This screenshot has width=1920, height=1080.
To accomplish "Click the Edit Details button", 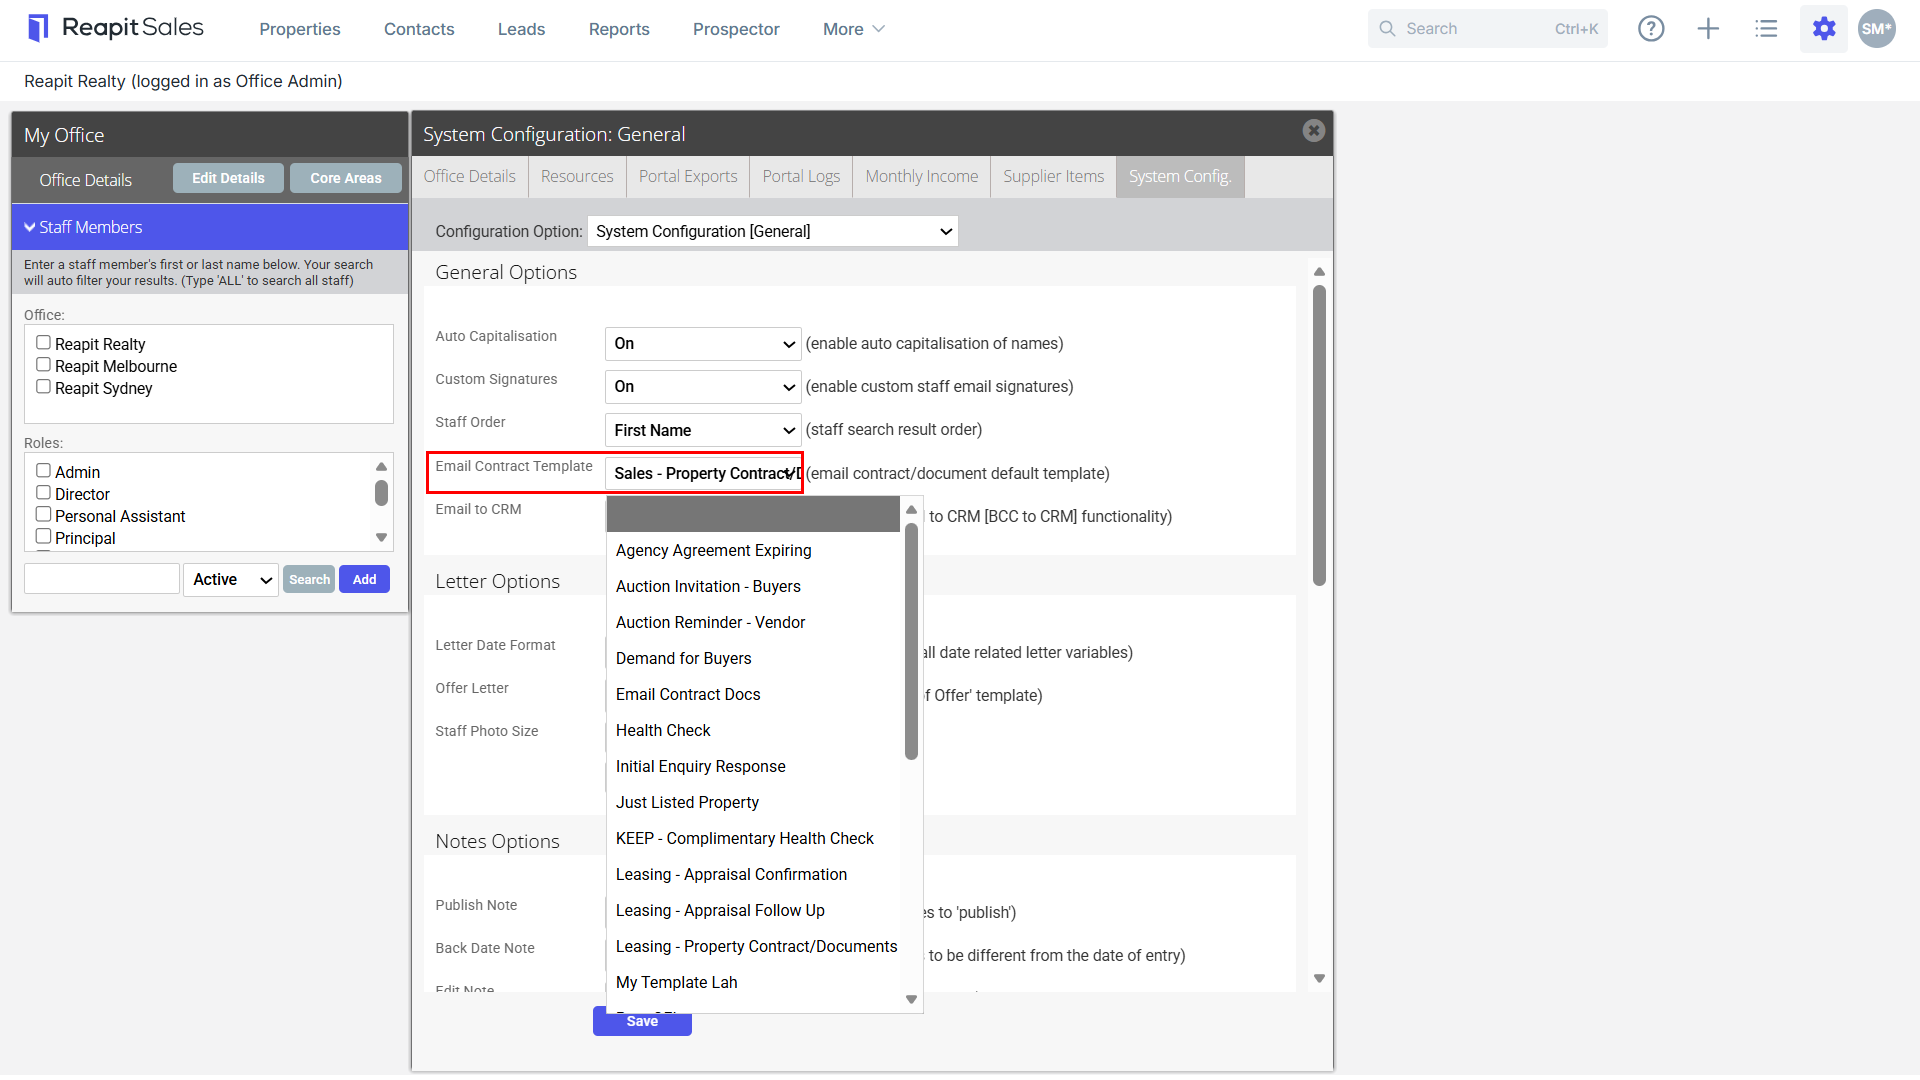I will [x=228, y=178].
